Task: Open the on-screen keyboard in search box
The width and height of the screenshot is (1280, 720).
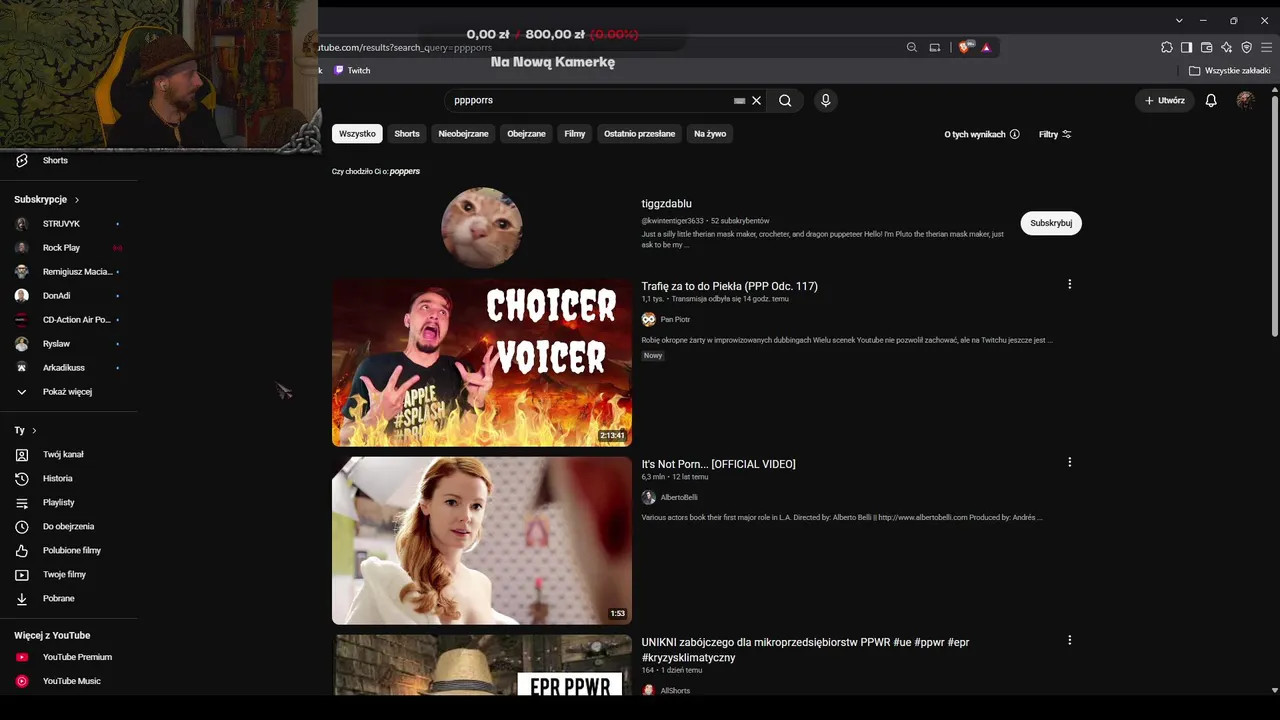Action: pyautogui.click(x=739, y=101)
